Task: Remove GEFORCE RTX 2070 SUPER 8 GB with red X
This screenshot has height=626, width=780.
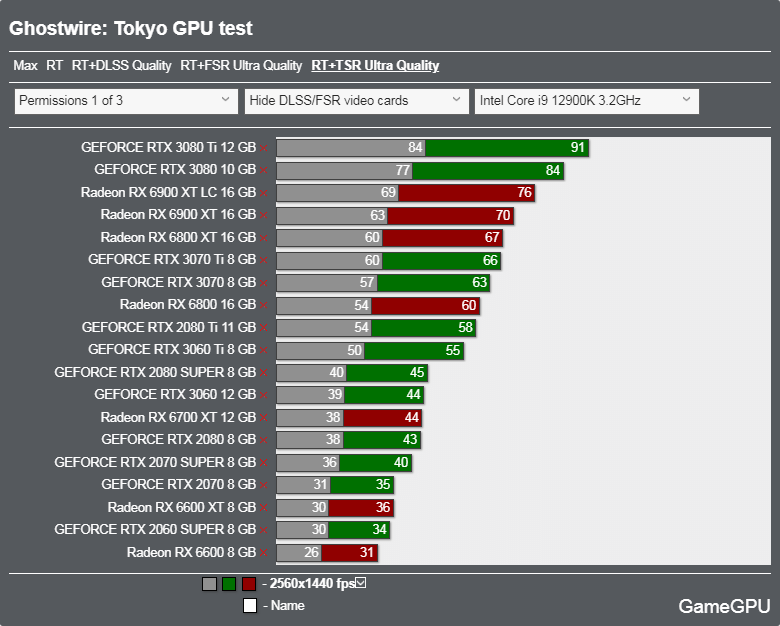Action: point(264,463)
